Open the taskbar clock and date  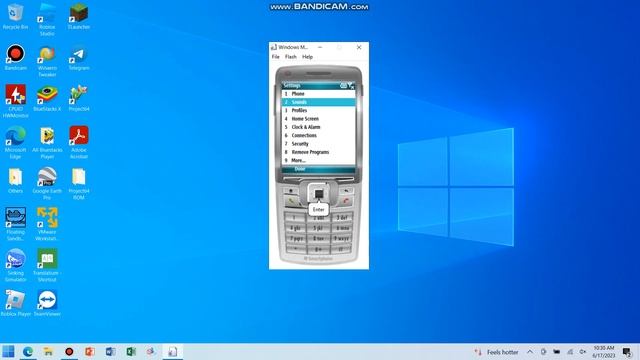pos(604,352)
